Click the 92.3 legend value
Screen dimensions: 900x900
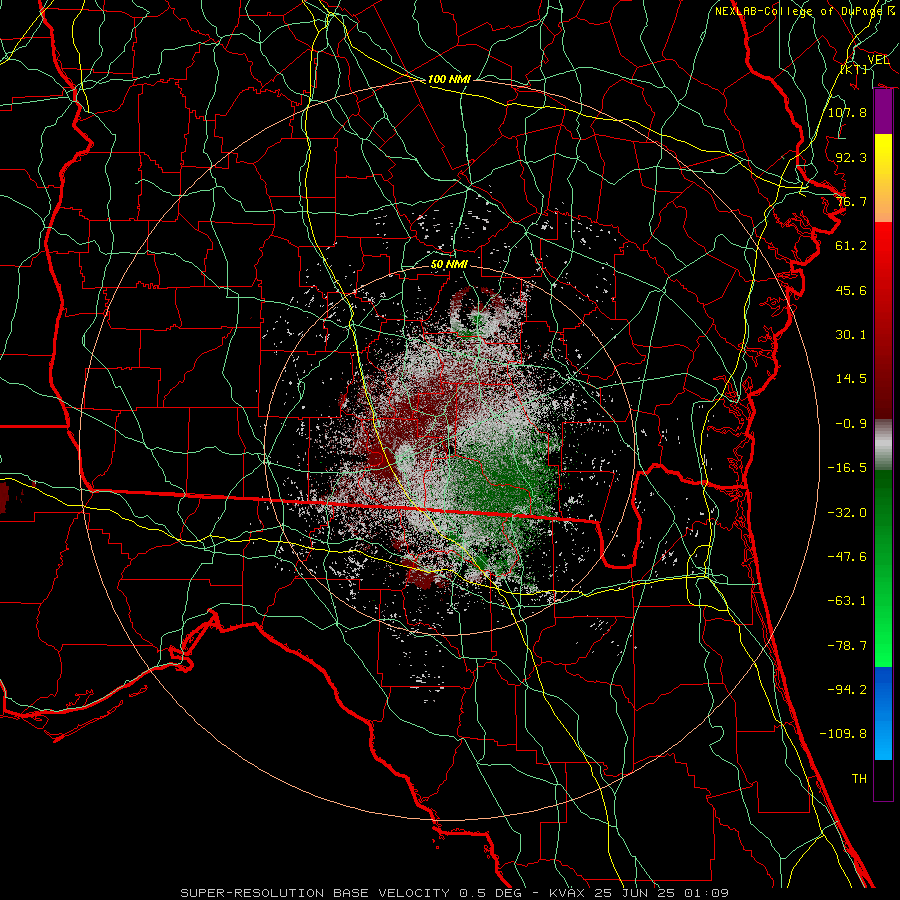click(851, 157)
